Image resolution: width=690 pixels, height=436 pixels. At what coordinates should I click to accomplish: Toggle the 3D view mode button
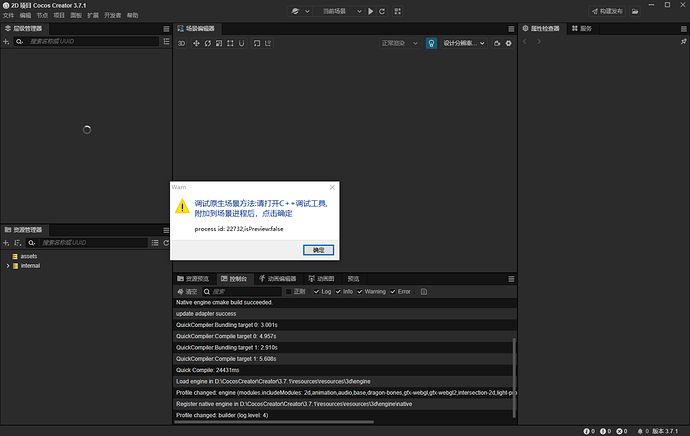click(181, 43)
